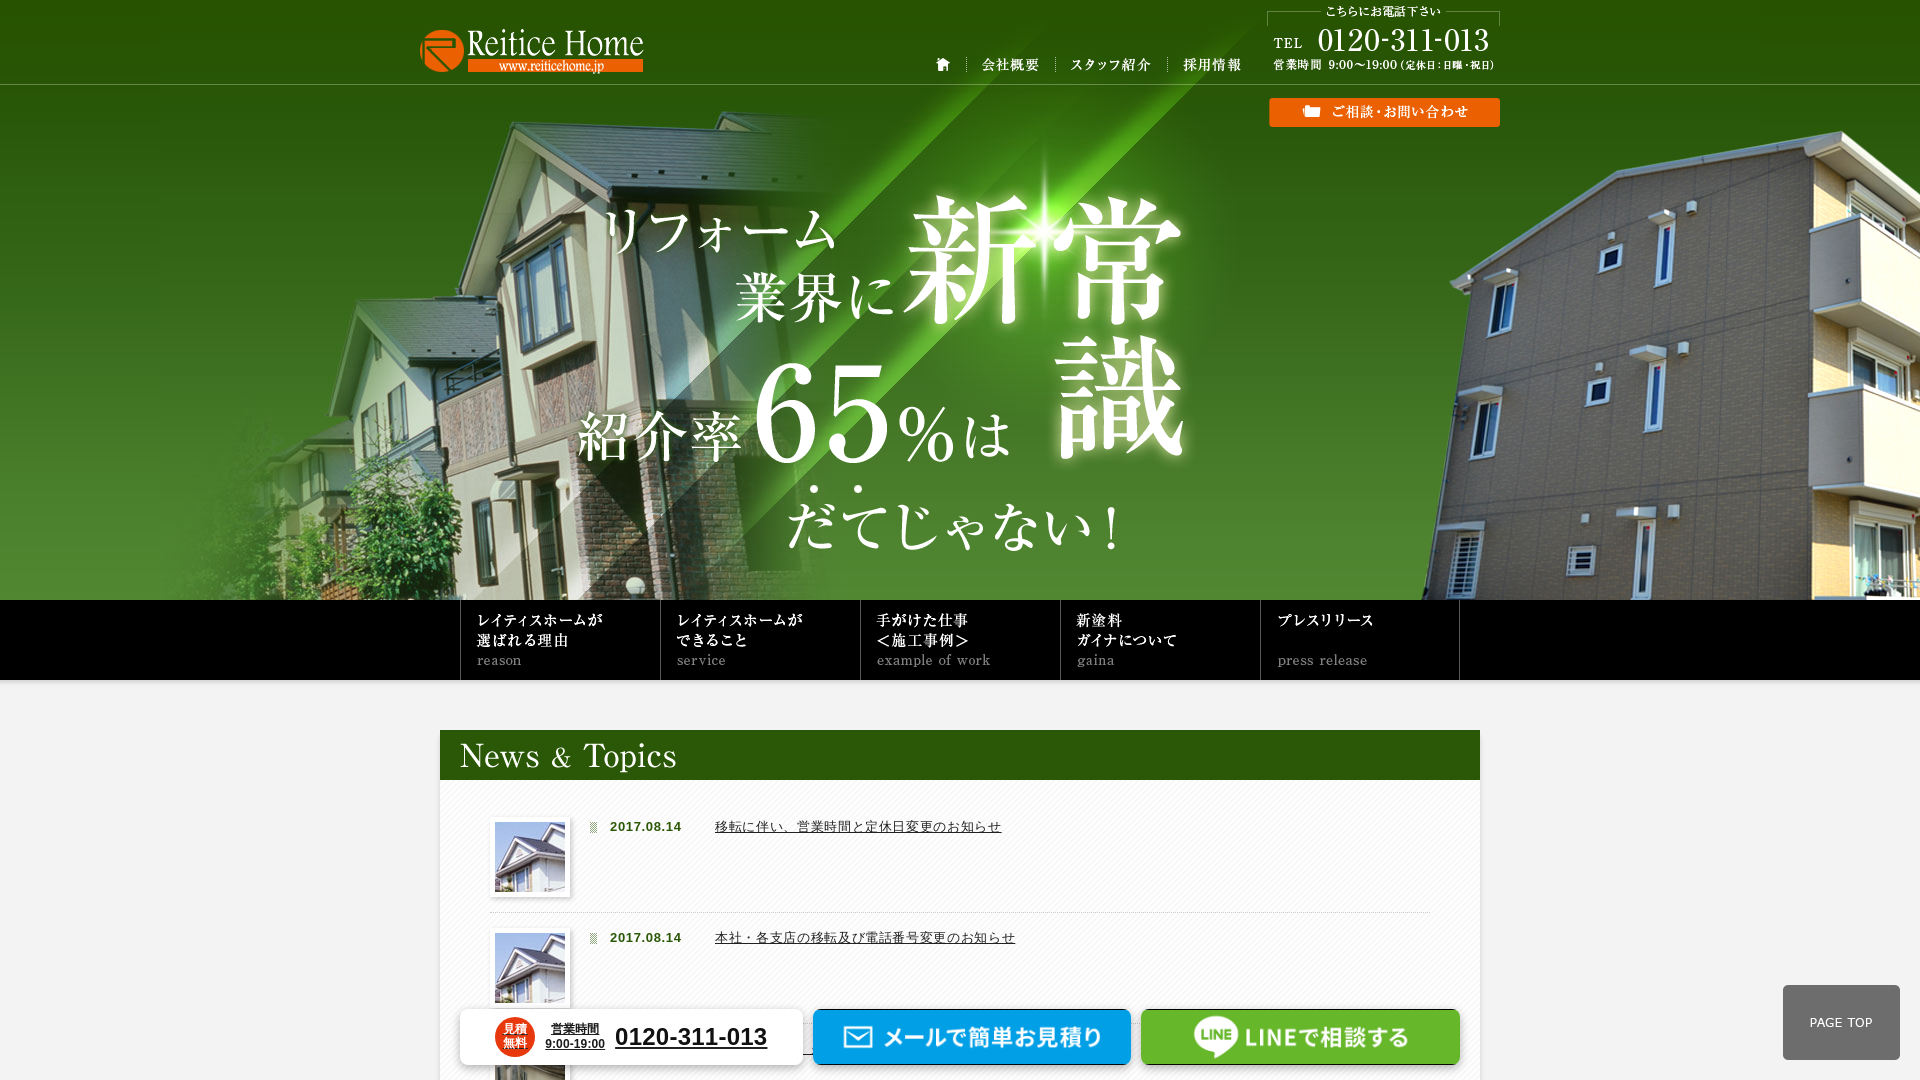Click the News & Topics heading
Image resolution: width=1920 pixels, height=1080 pixels.
(568, 756)
